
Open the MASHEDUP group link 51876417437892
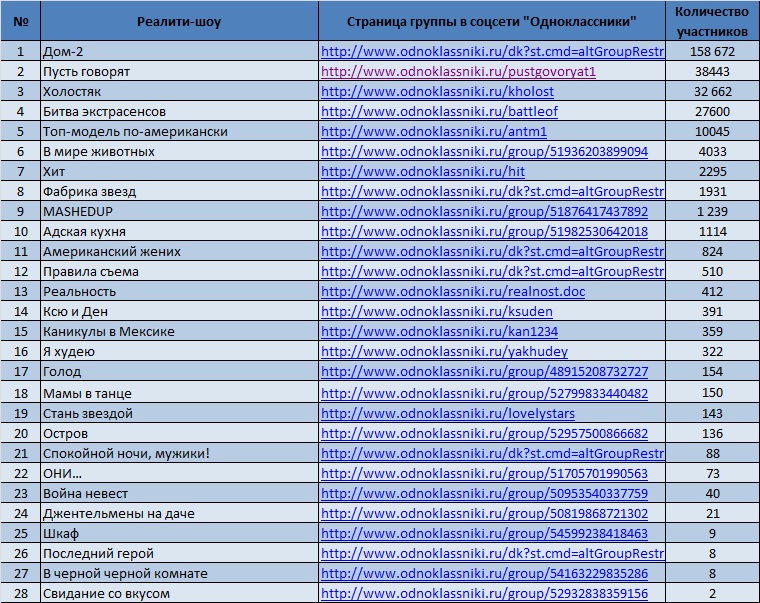(x=484, y=212)
